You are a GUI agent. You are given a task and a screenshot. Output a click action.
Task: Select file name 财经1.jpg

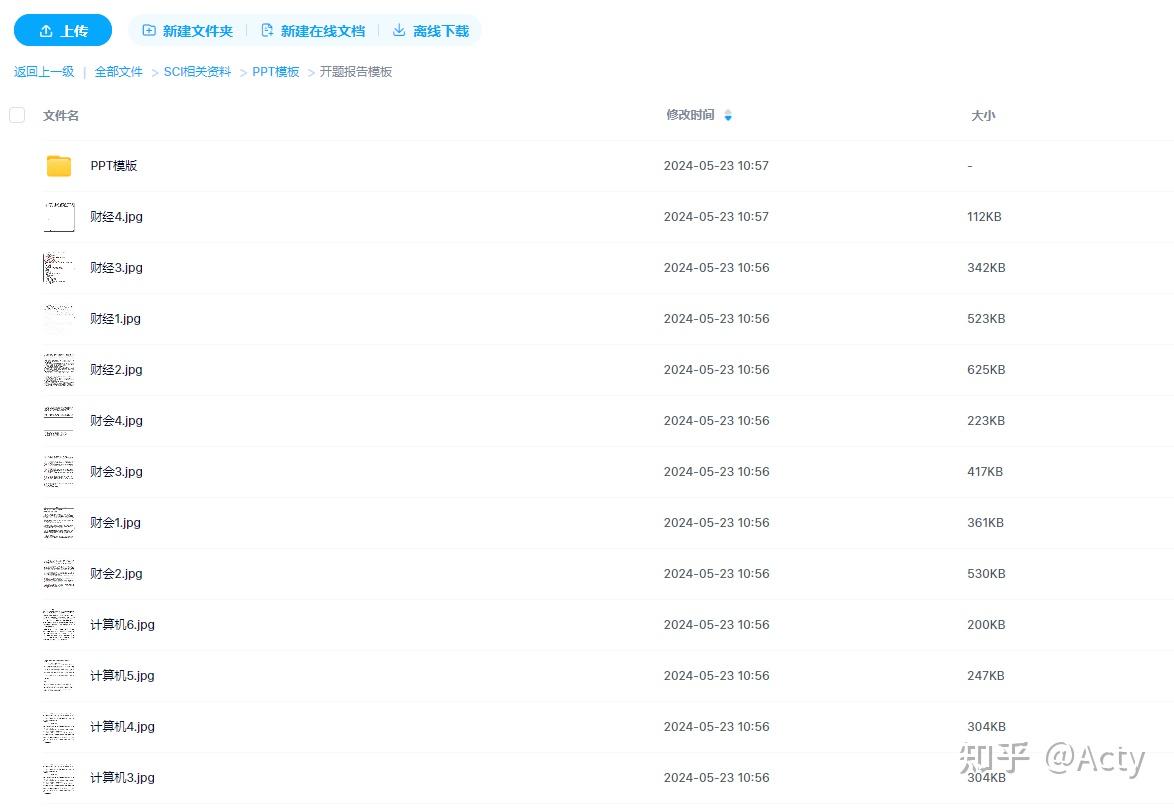tap(115, 318)
